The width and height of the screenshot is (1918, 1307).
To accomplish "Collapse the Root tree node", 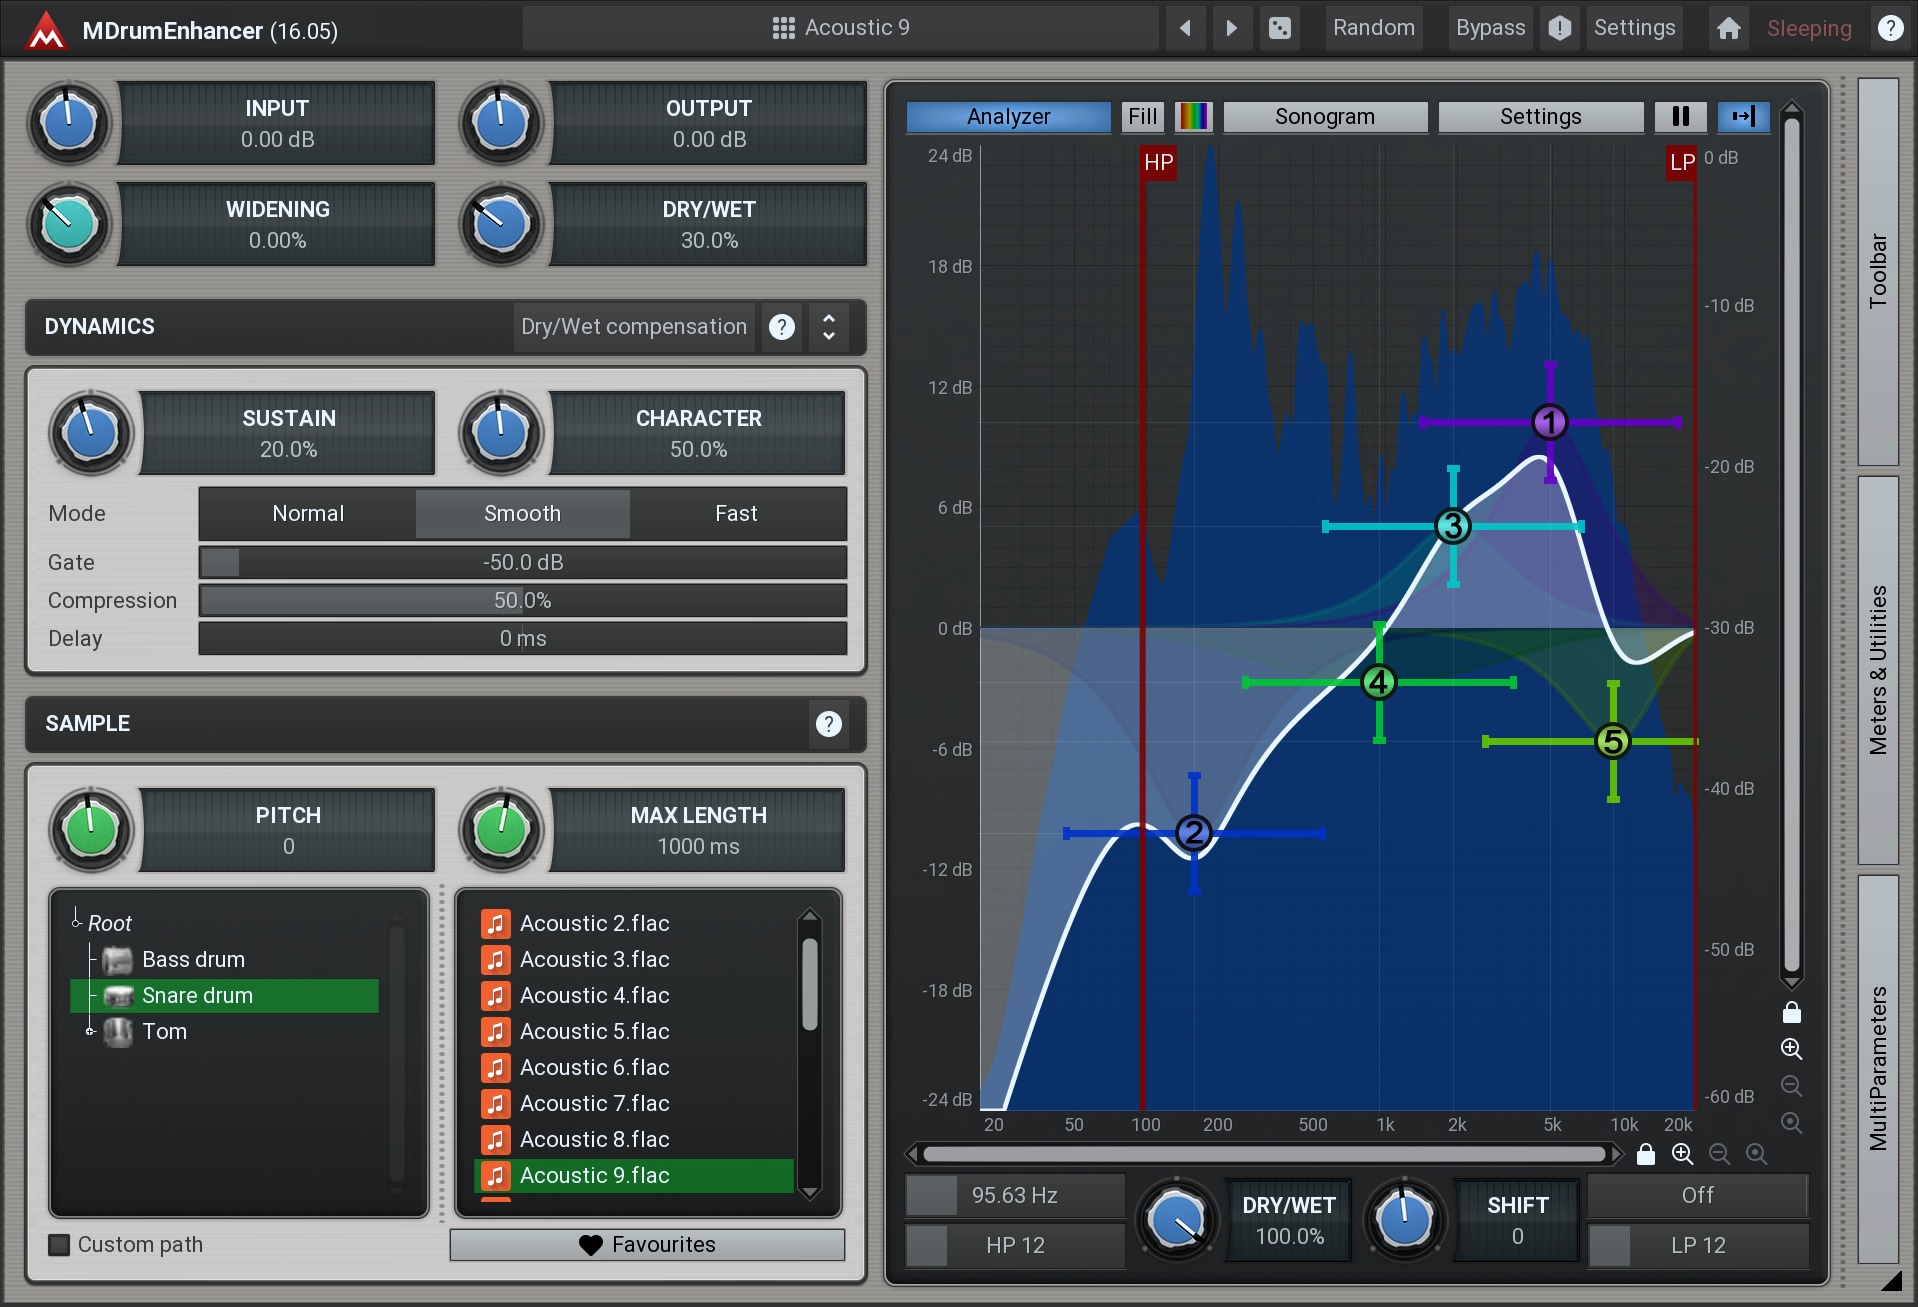I will (76, 922).
